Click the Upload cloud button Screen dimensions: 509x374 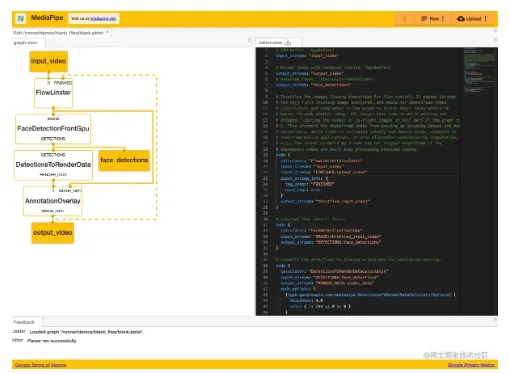click(469, 19)
